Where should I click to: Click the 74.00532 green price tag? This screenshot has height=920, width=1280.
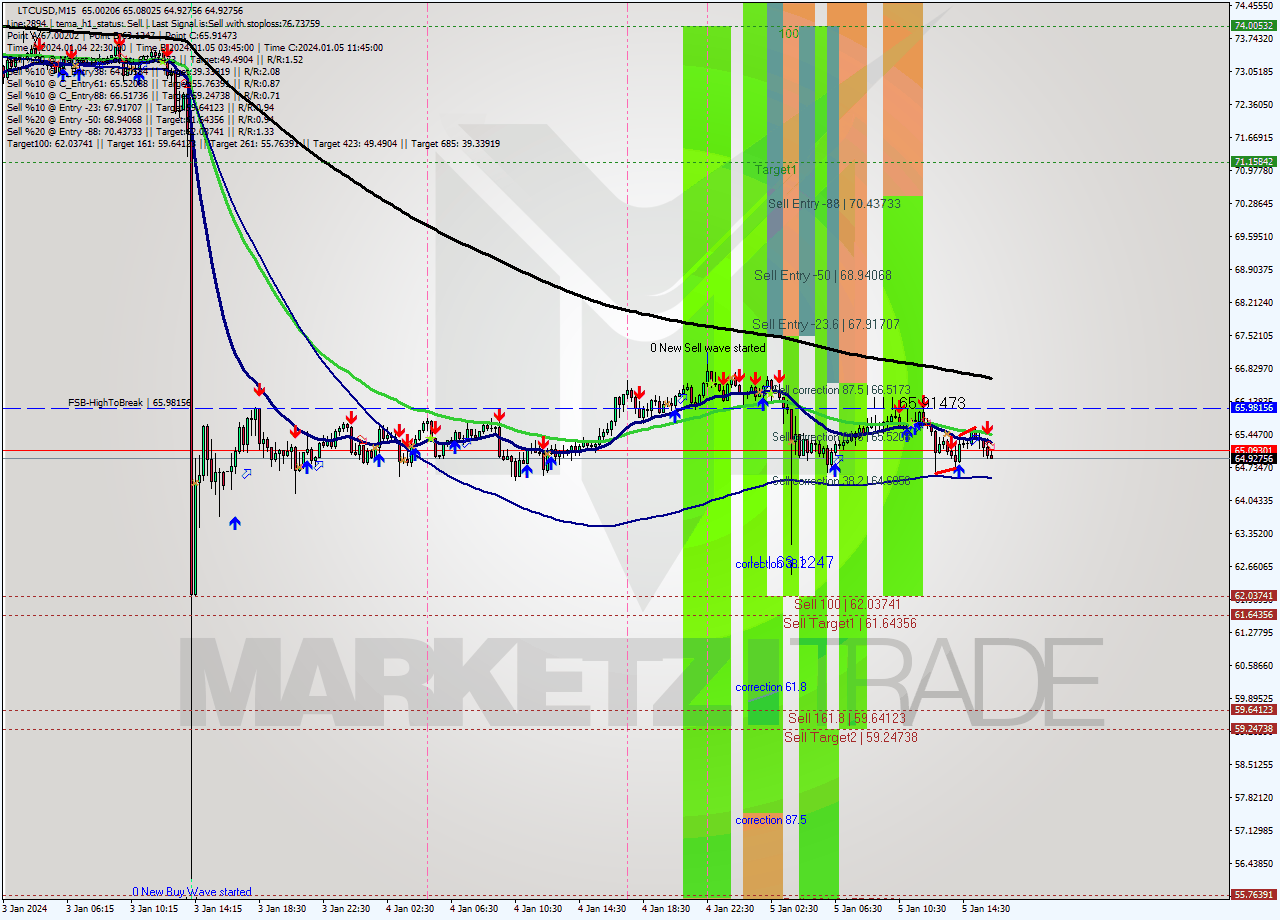(1254, 25)
